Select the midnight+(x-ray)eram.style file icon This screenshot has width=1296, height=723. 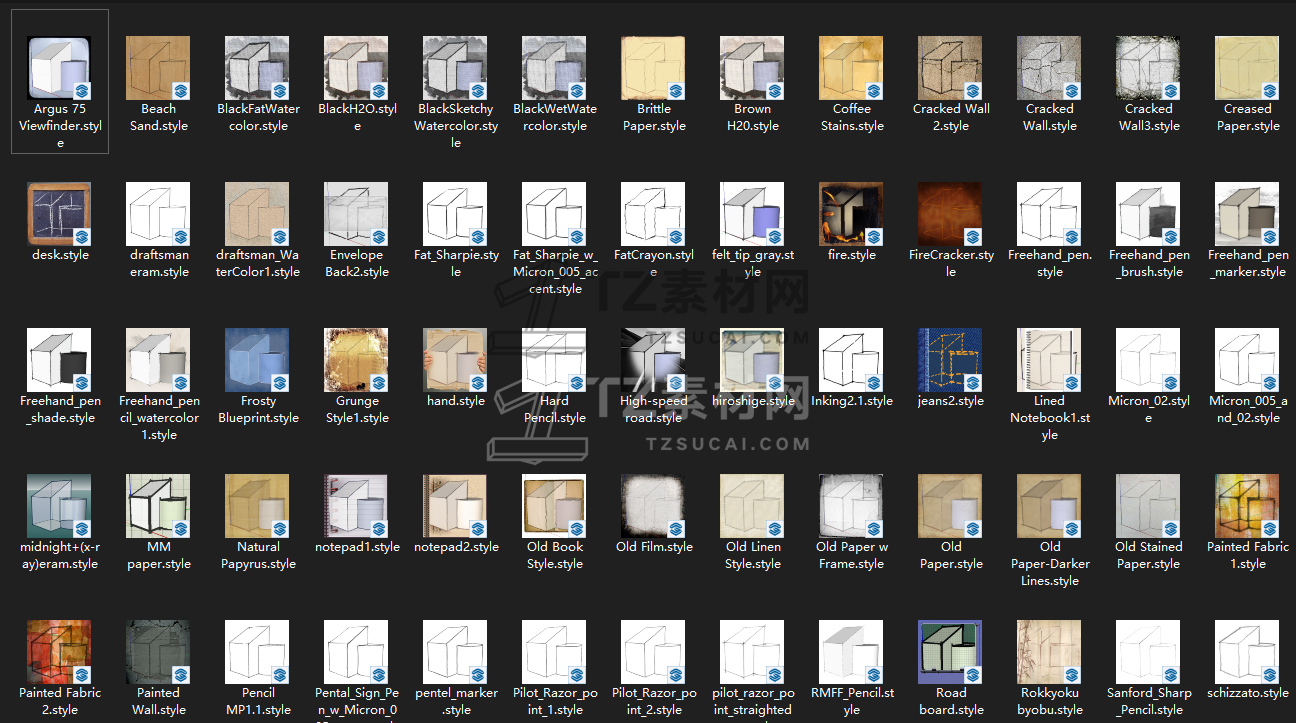coord(60,506)
